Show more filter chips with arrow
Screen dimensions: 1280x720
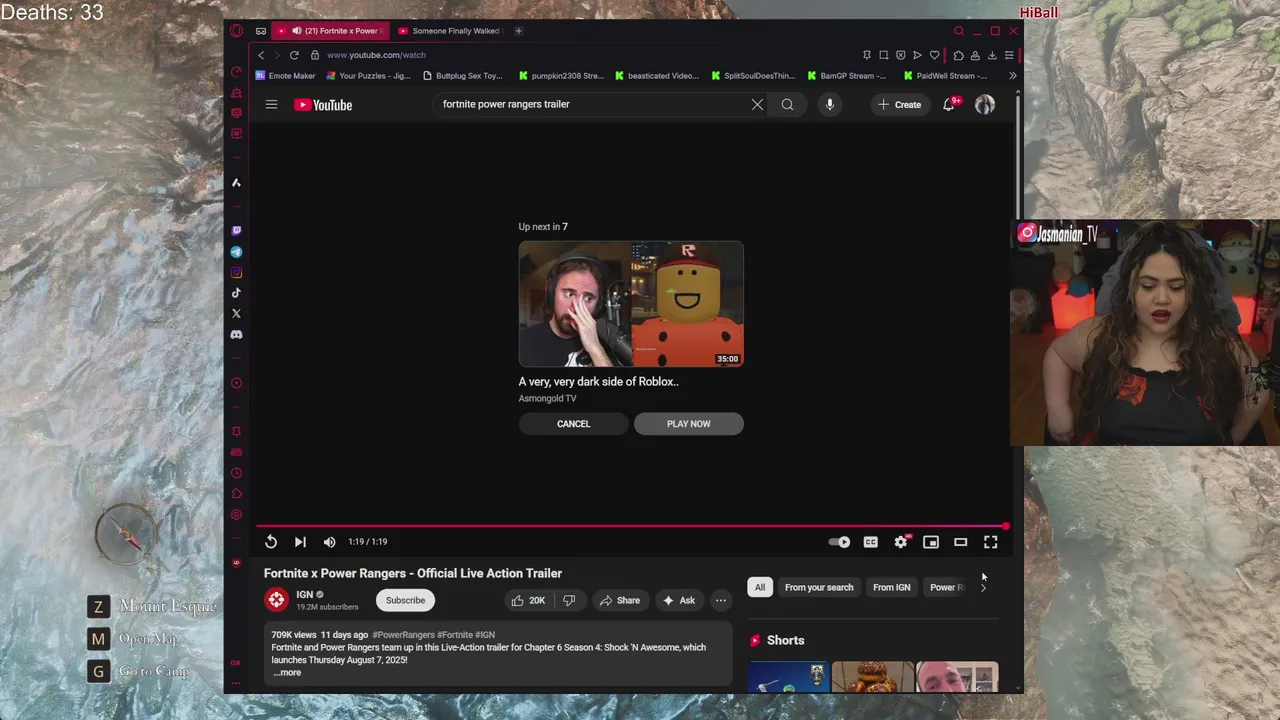983,587
